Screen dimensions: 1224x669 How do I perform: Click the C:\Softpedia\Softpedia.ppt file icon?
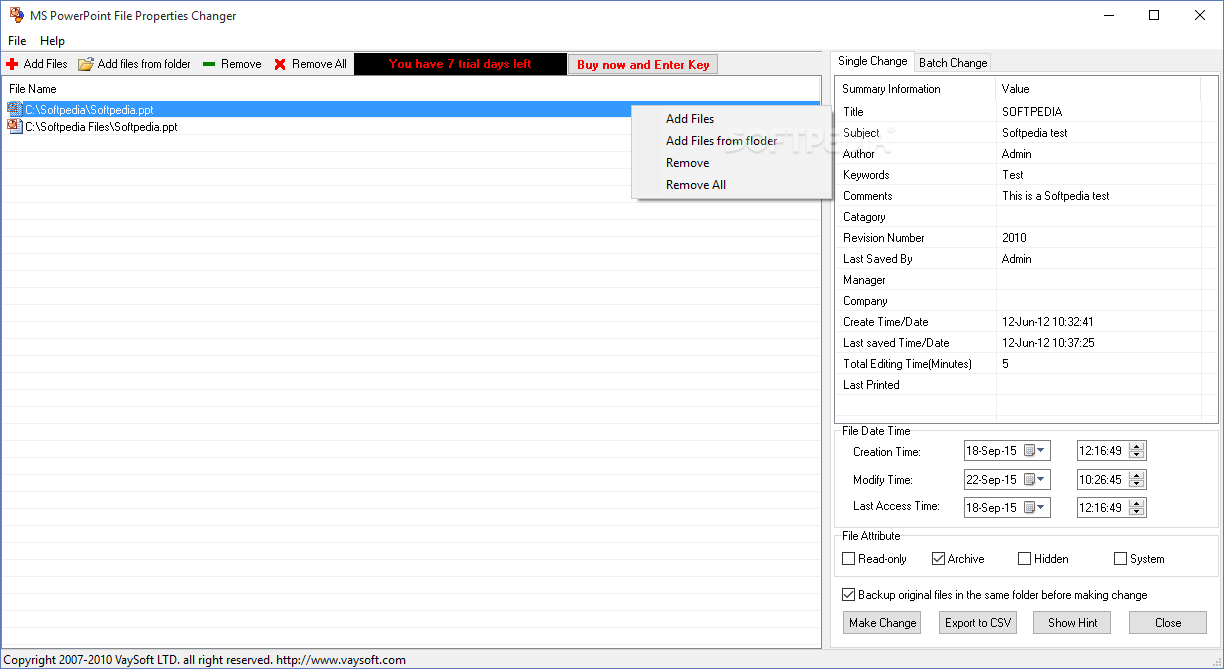pyautogui.click(x=15, y=109)
